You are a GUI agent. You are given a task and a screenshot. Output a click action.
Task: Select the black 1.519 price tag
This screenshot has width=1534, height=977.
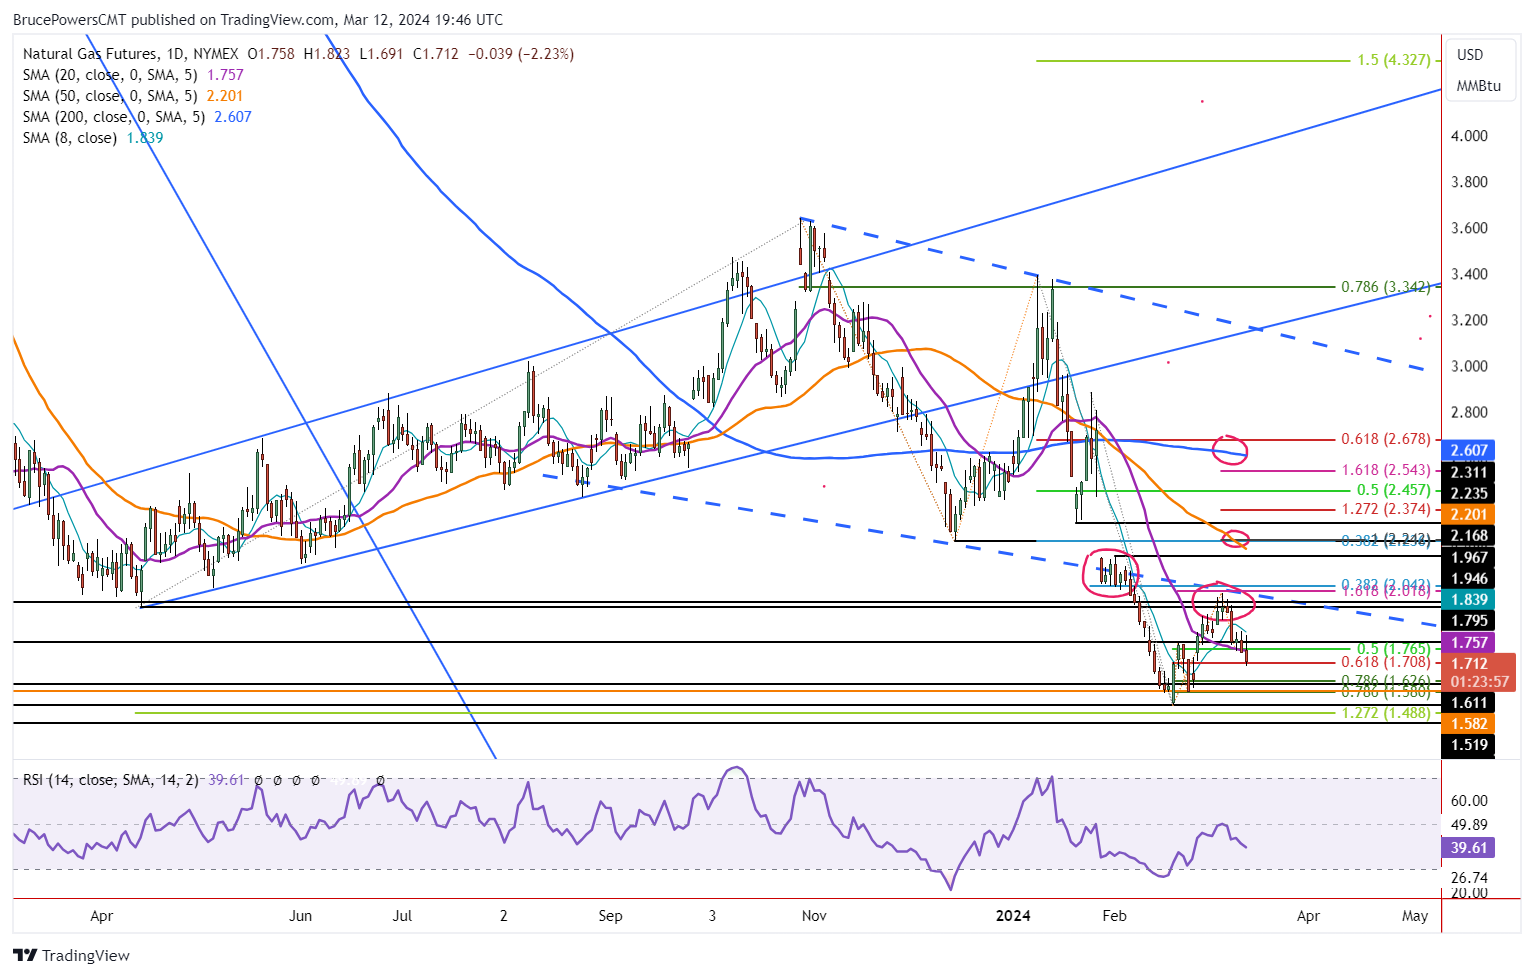1468,744
